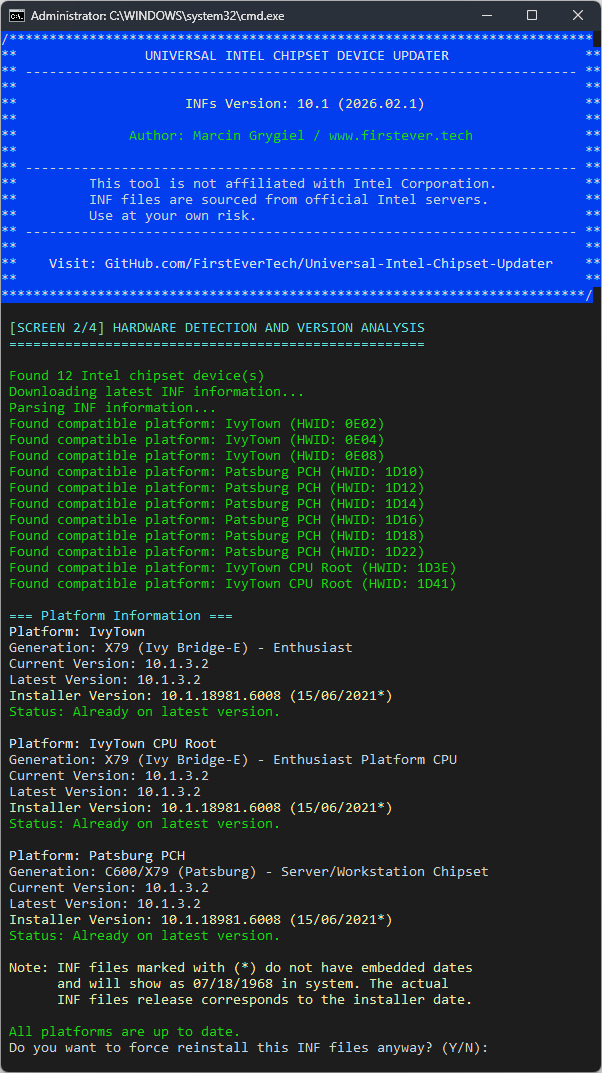Click the Found 12 Intel chipset device(s) line
The width and height of the screenshot is (602, 1073).
(136, 375)
